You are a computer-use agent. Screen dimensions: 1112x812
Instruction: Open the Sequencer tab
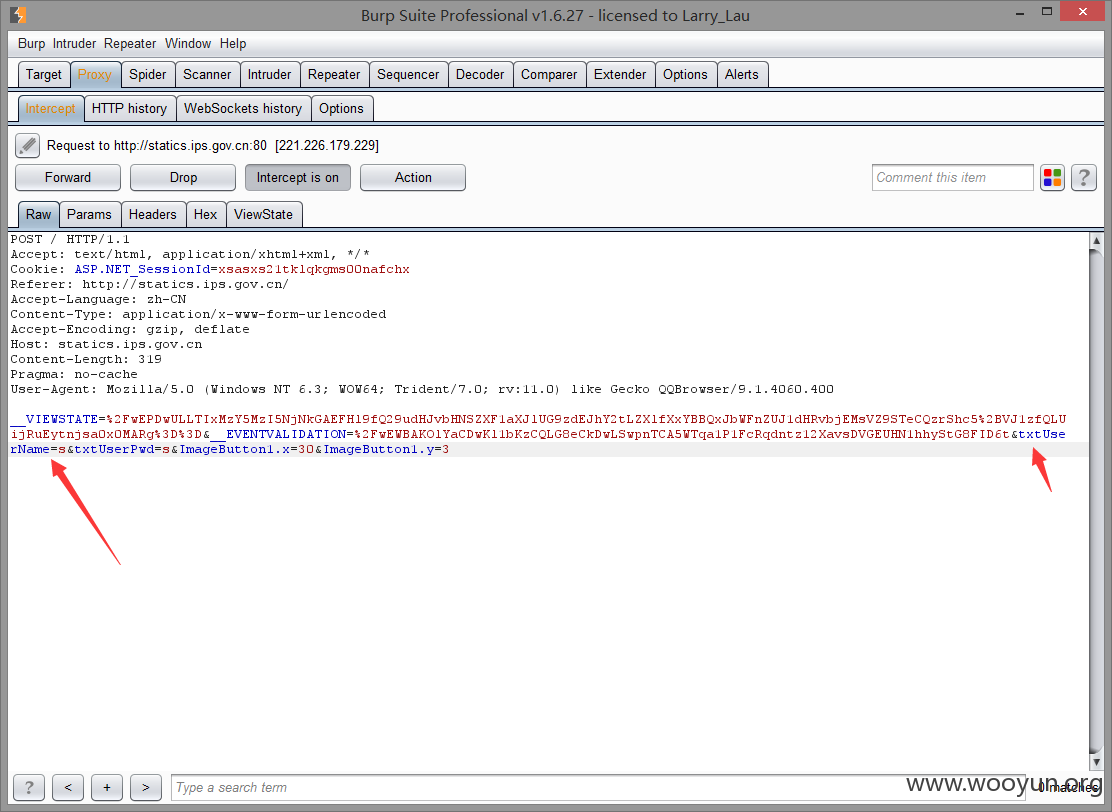tap(408, 74)
